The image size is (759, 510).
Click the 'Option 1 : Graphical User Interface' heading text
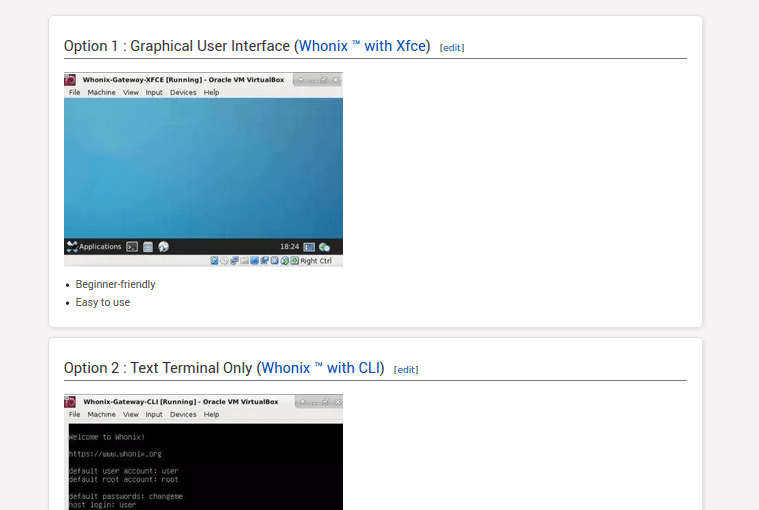[x=177, y=46]
